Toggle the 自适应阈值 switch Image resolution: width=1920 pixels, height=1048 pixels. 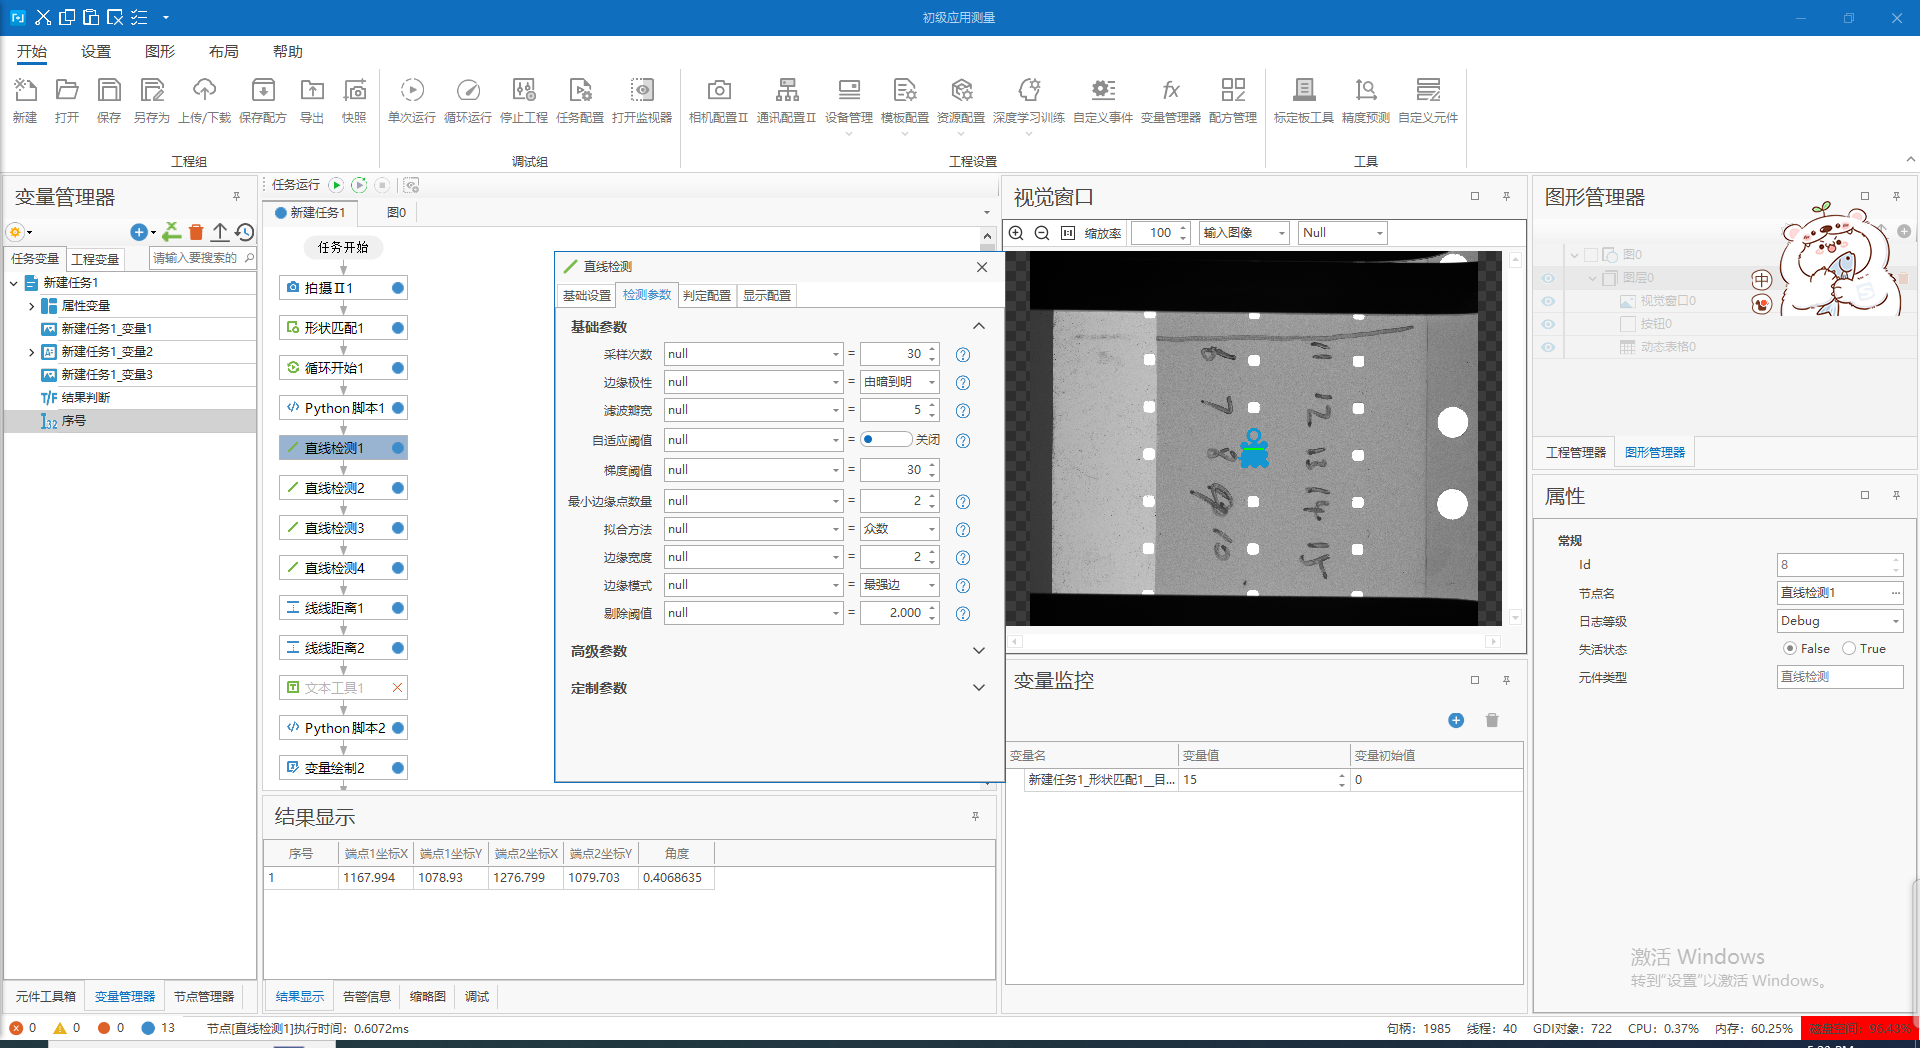(886, 439)
